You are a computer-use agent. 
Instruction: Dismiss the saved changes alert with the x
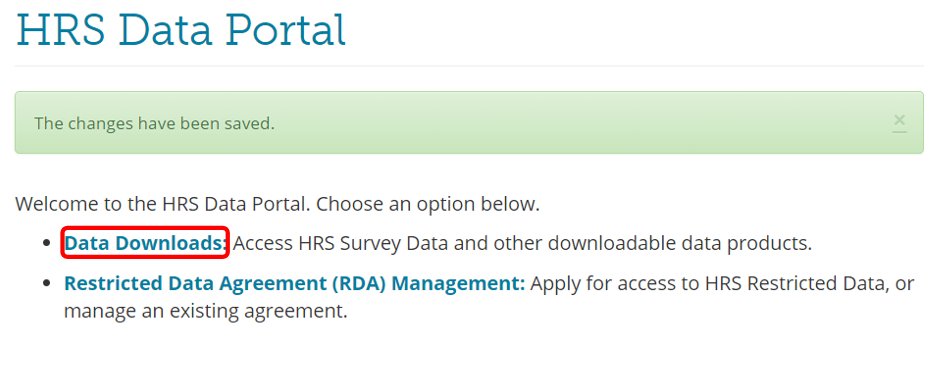(x=899, y=122)
